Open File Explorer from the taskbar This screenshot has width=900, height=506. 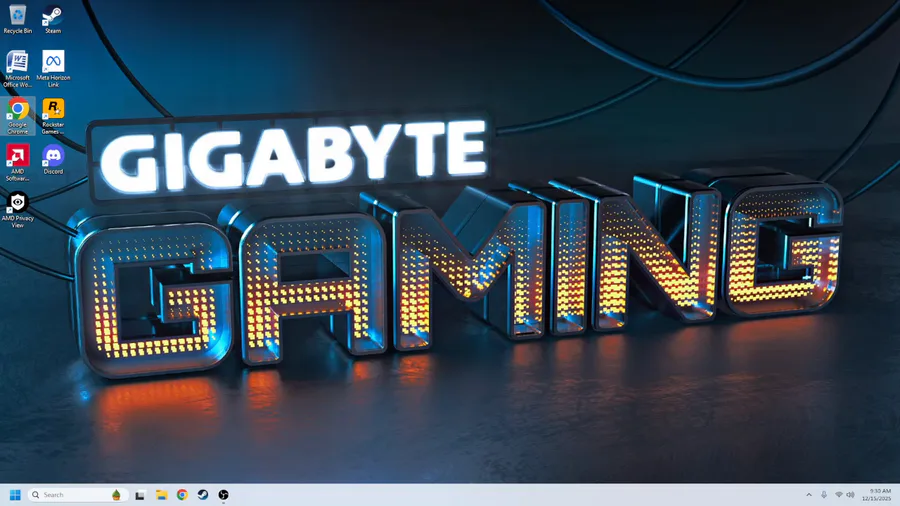pyautogui.click(x=161, y=495)
